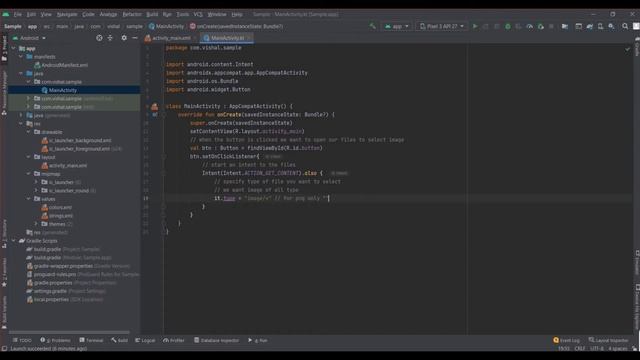Expand the ic_launcher_round mipmap node
640x360 pixels.
pyautogui.click(x=36, y=190)
